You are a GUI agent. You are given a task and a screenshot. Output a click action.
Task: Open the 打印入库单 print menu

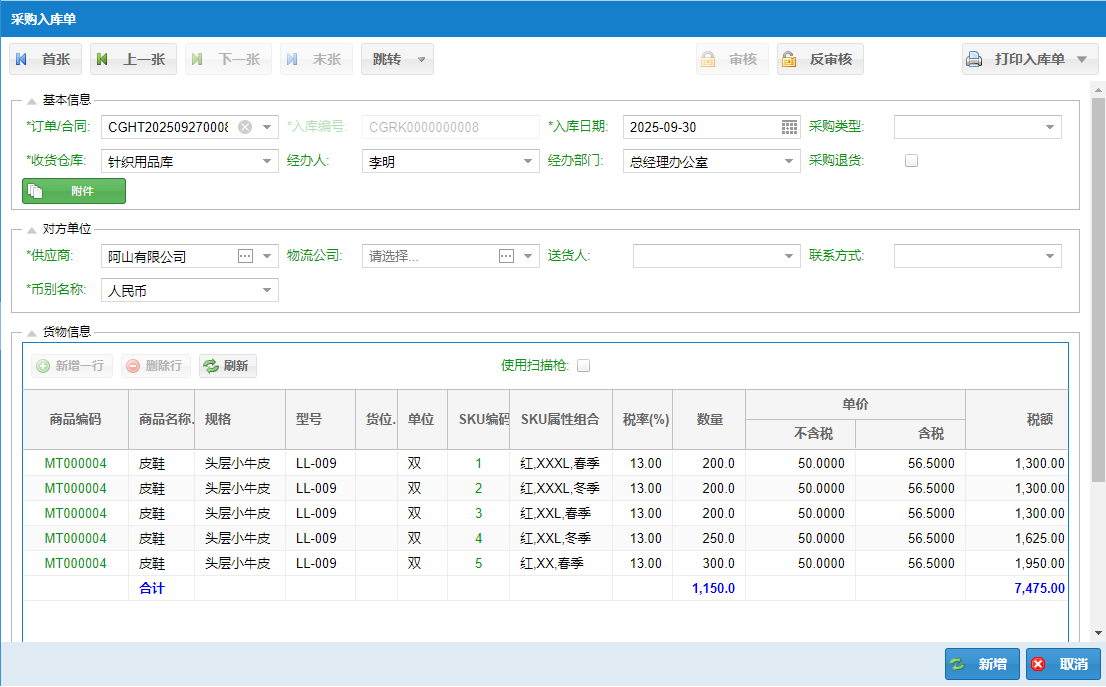click(x=1030, y=60)
